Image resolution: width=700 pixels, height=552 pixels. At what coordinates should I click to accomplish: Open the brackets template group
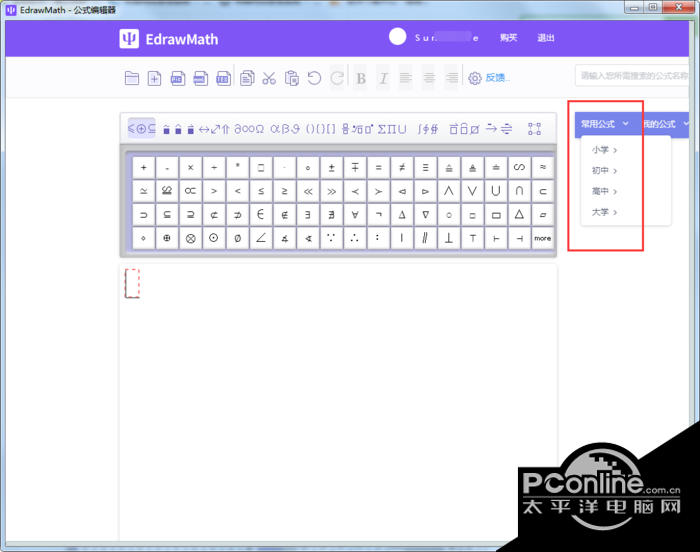click(x=321, y=129)
